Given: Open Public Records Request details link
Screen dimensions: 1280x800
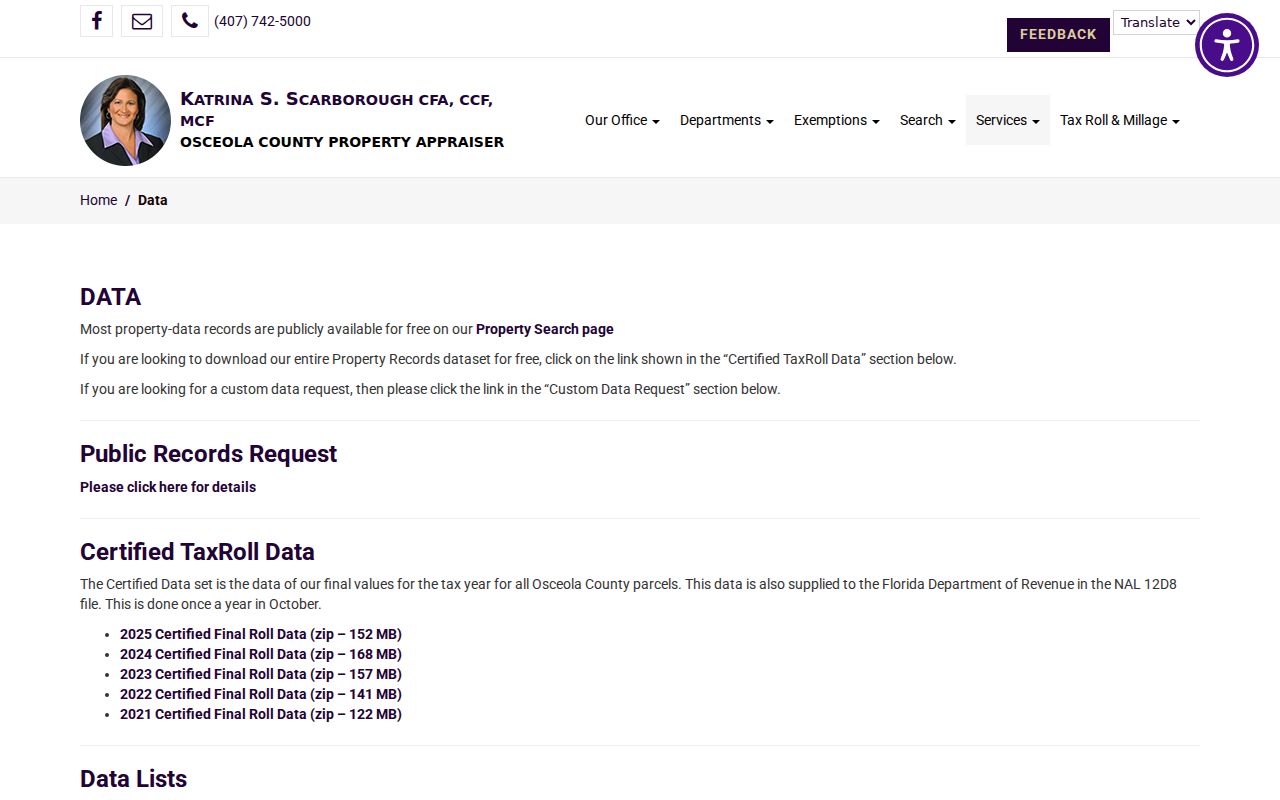Looking at the screenshot, I should coord(168,487).
